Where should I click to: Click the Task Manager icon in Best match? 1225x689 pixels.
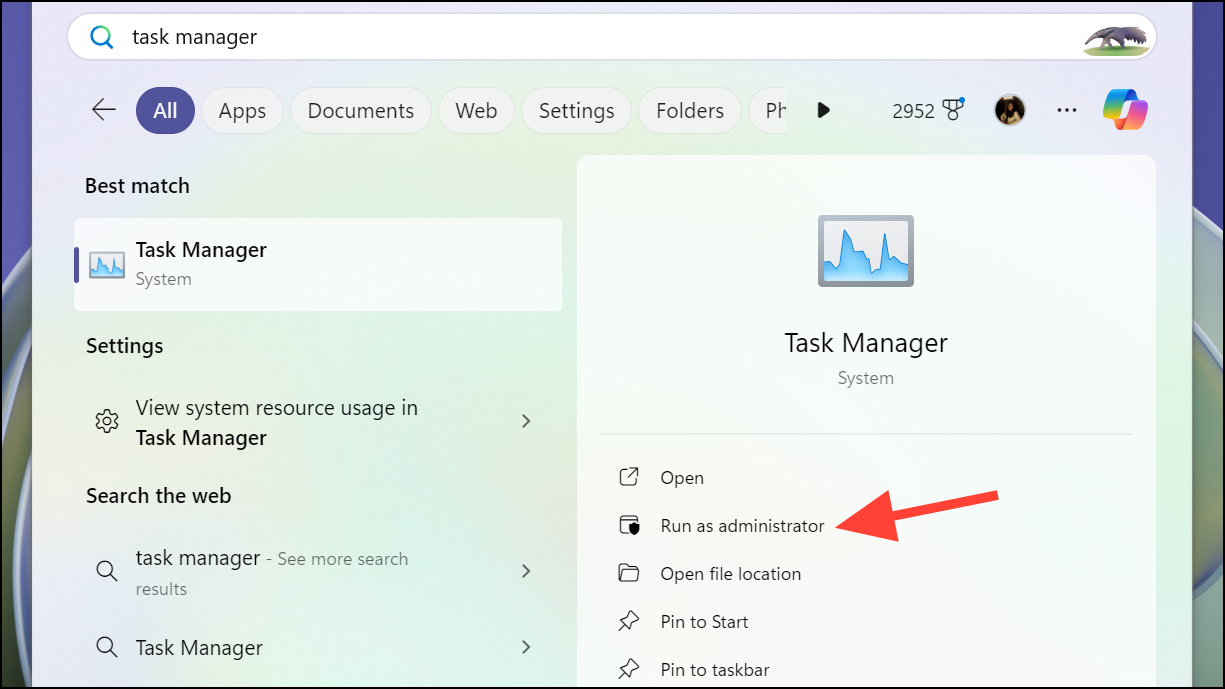click(x=107, y=264)
